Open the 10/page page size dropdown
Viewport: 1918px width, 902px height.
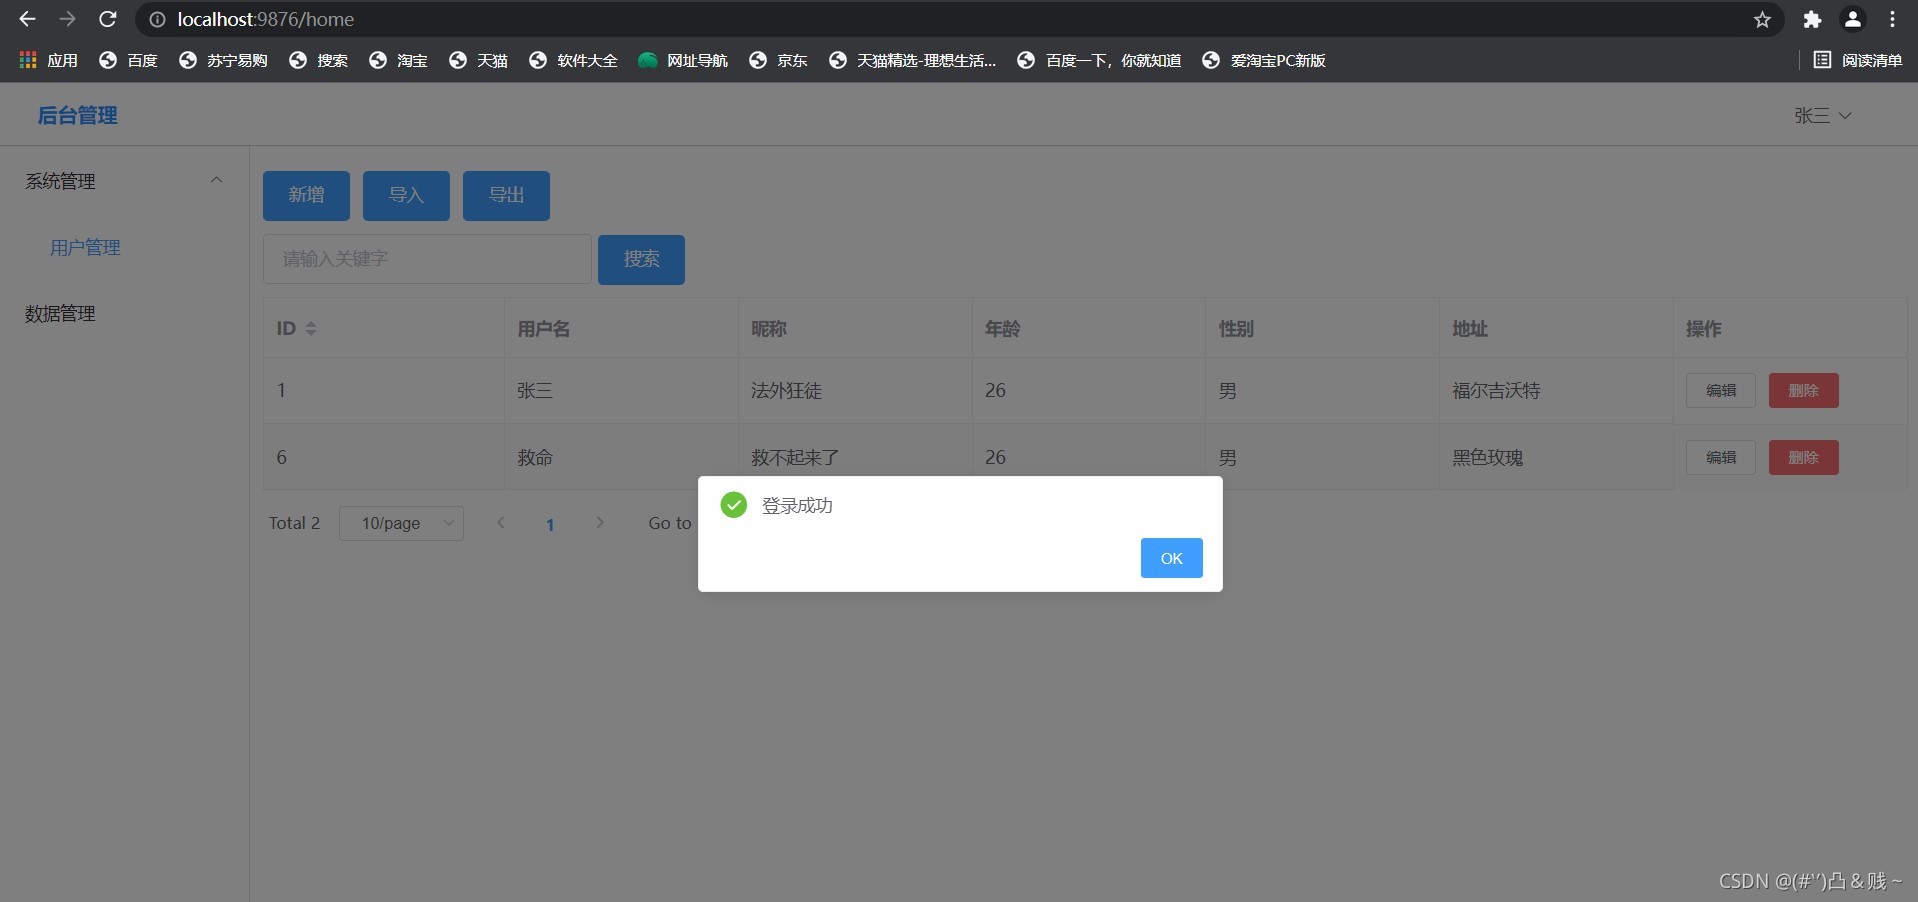(x=401, y=523)
